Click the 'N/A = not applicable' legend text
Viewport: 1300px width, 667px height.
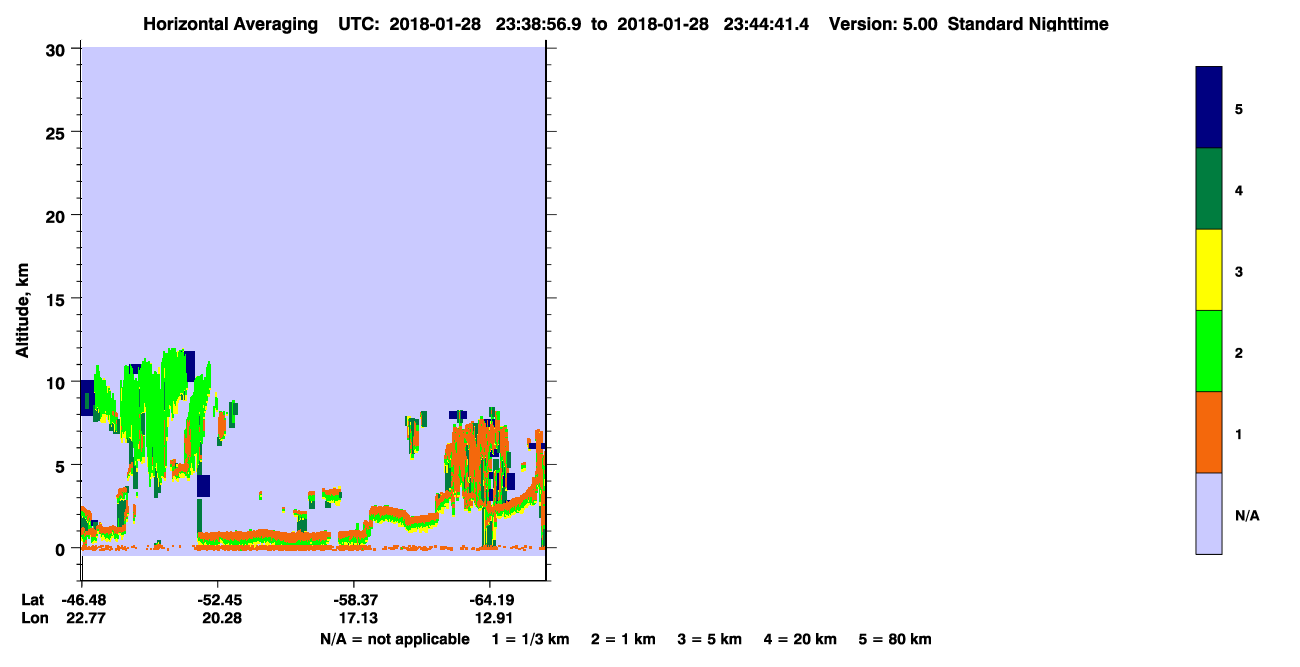pyautogui.click(x=394, y=639)
